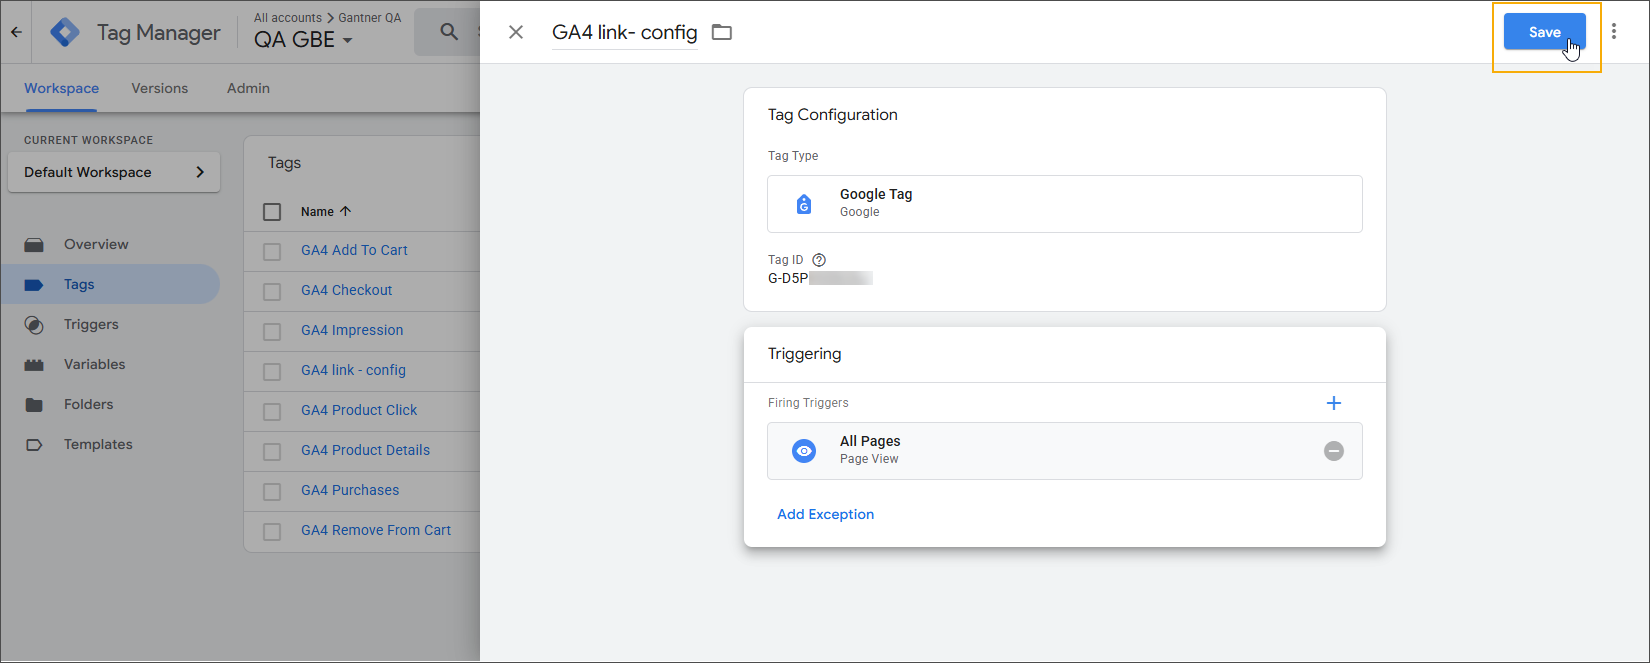The image size is (1650, 663).
Task: Click Add Exception link
Action: (826, 514)
